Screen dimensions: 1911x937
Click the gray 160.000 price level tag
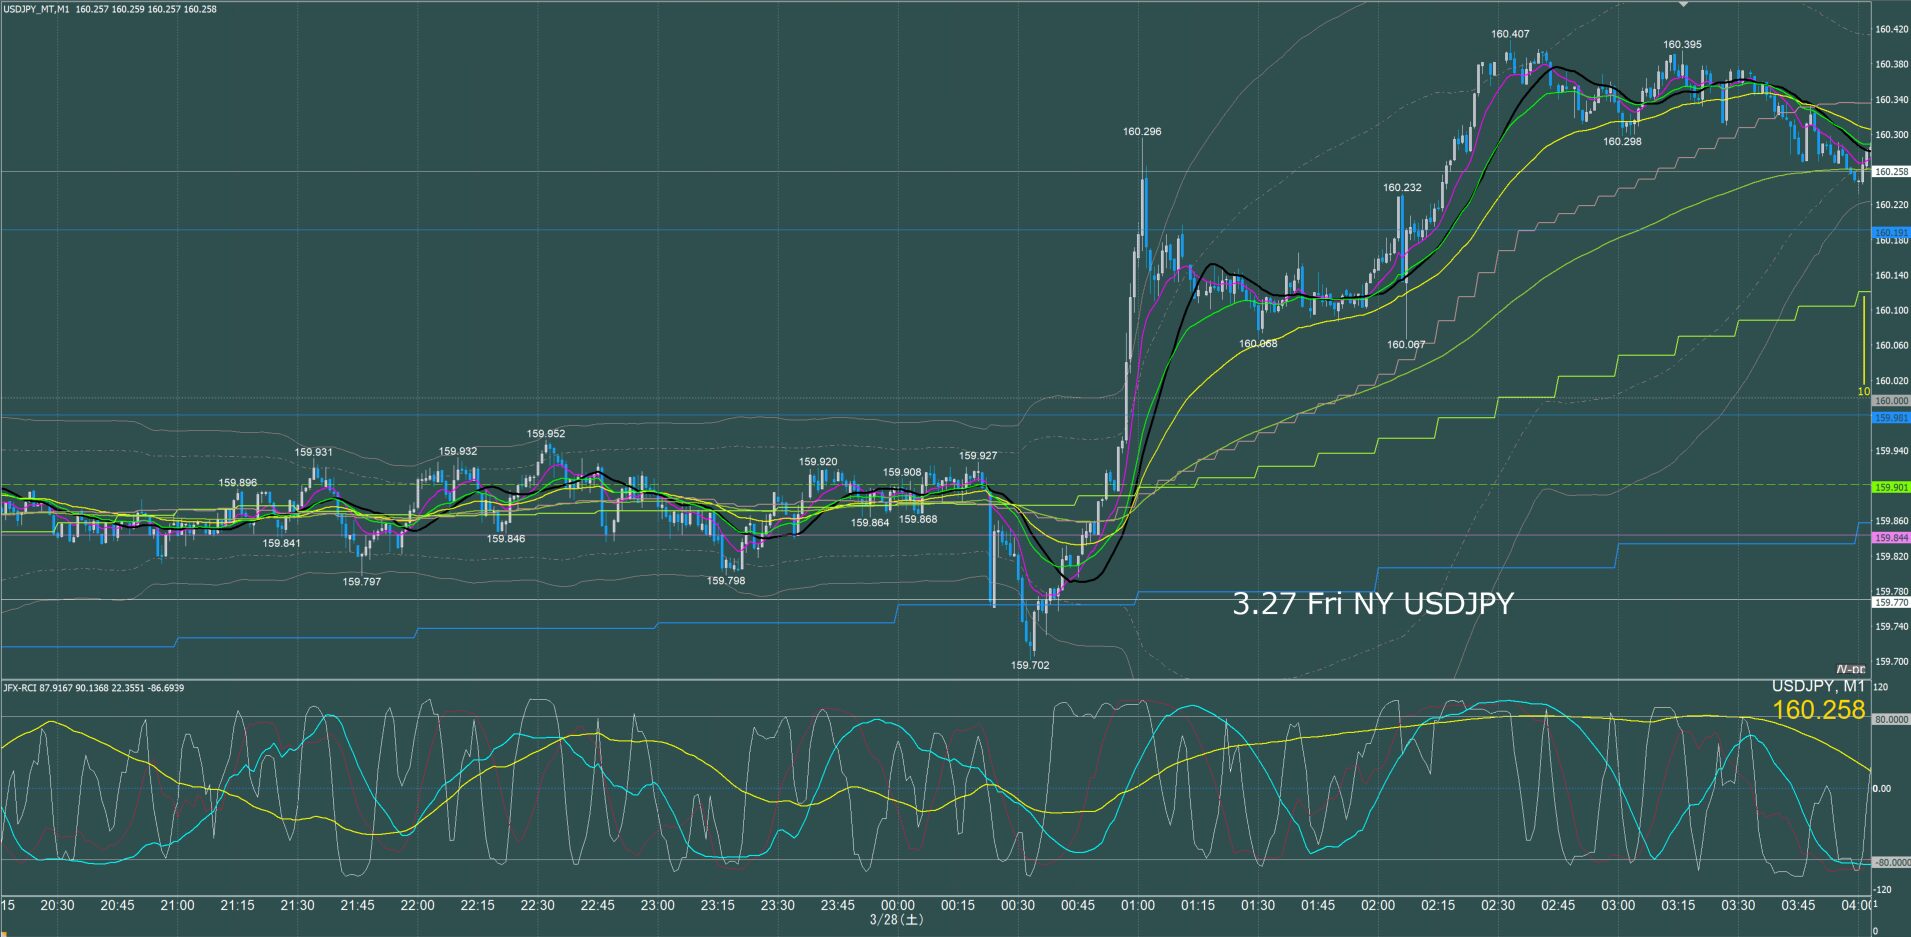[1890, 401]
